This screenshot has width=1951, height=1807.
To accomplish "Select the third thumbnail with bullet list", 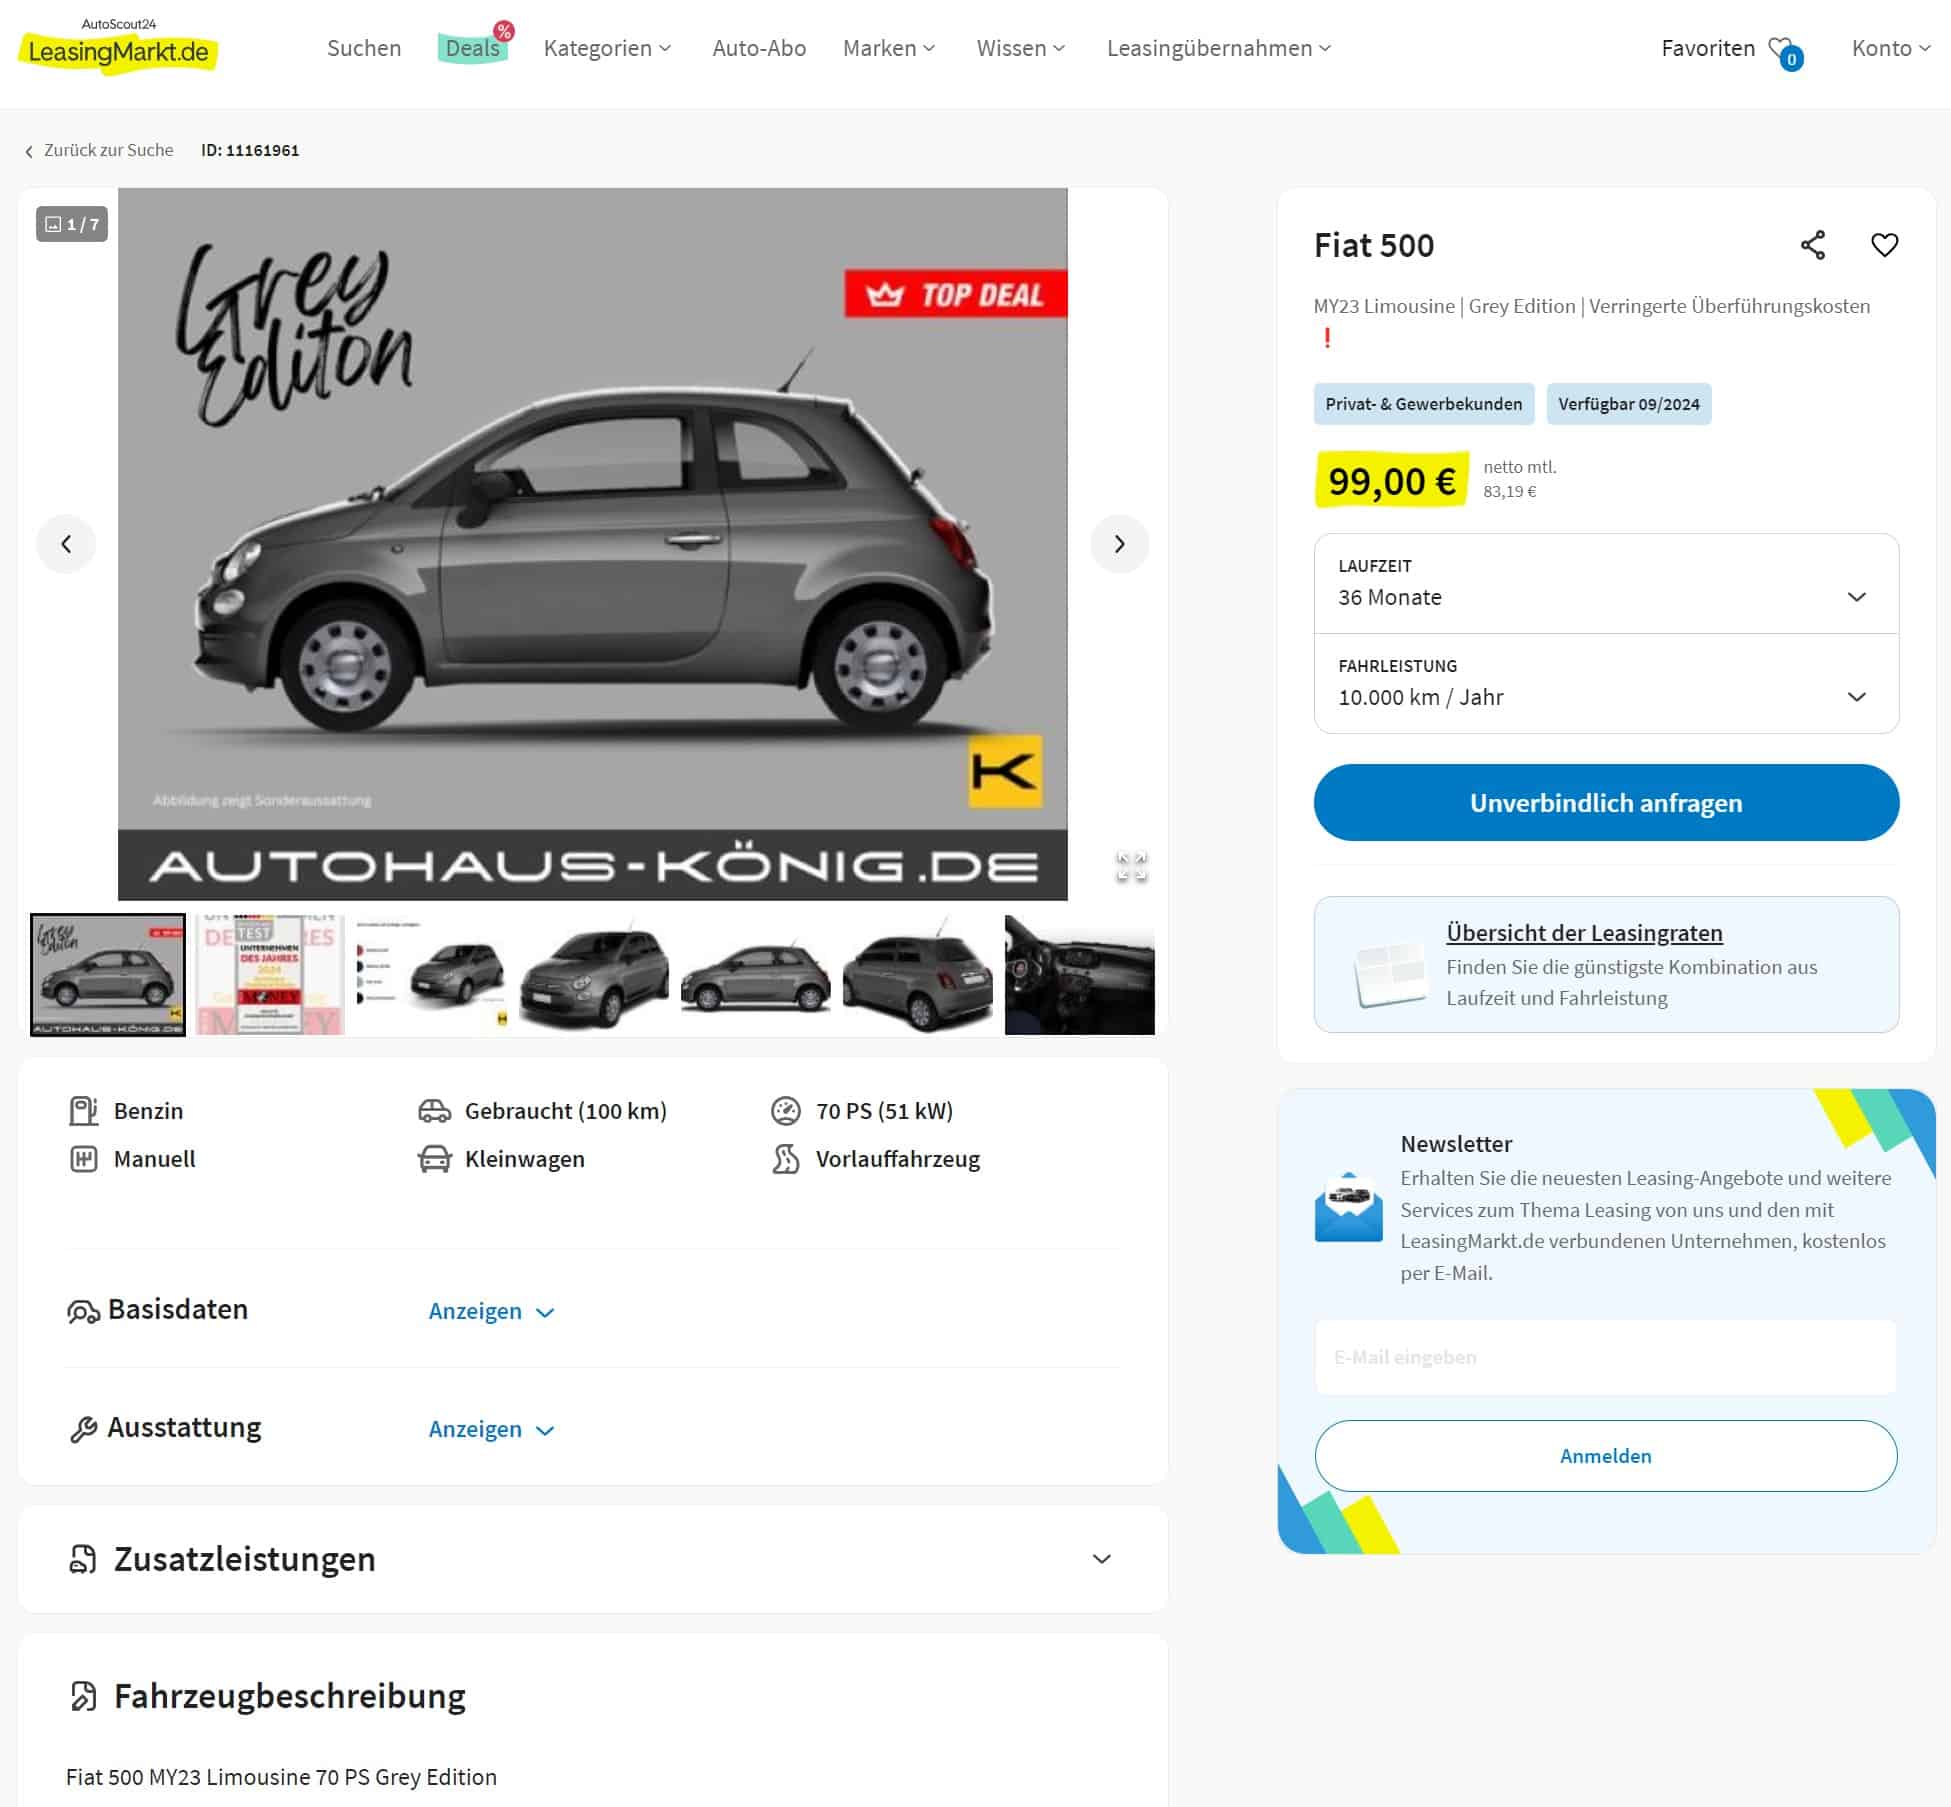I will click(432, 974).
